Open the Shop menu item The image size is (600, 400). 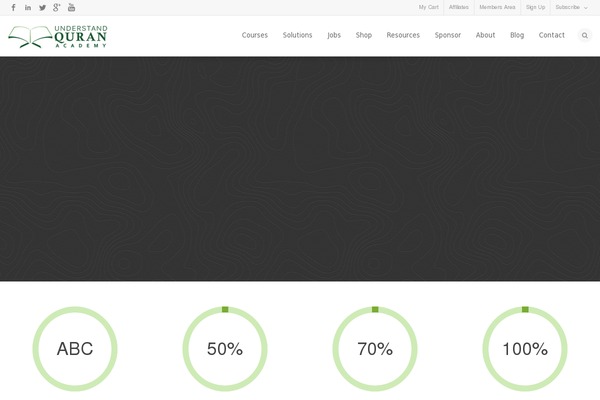(x=364, y=35)
